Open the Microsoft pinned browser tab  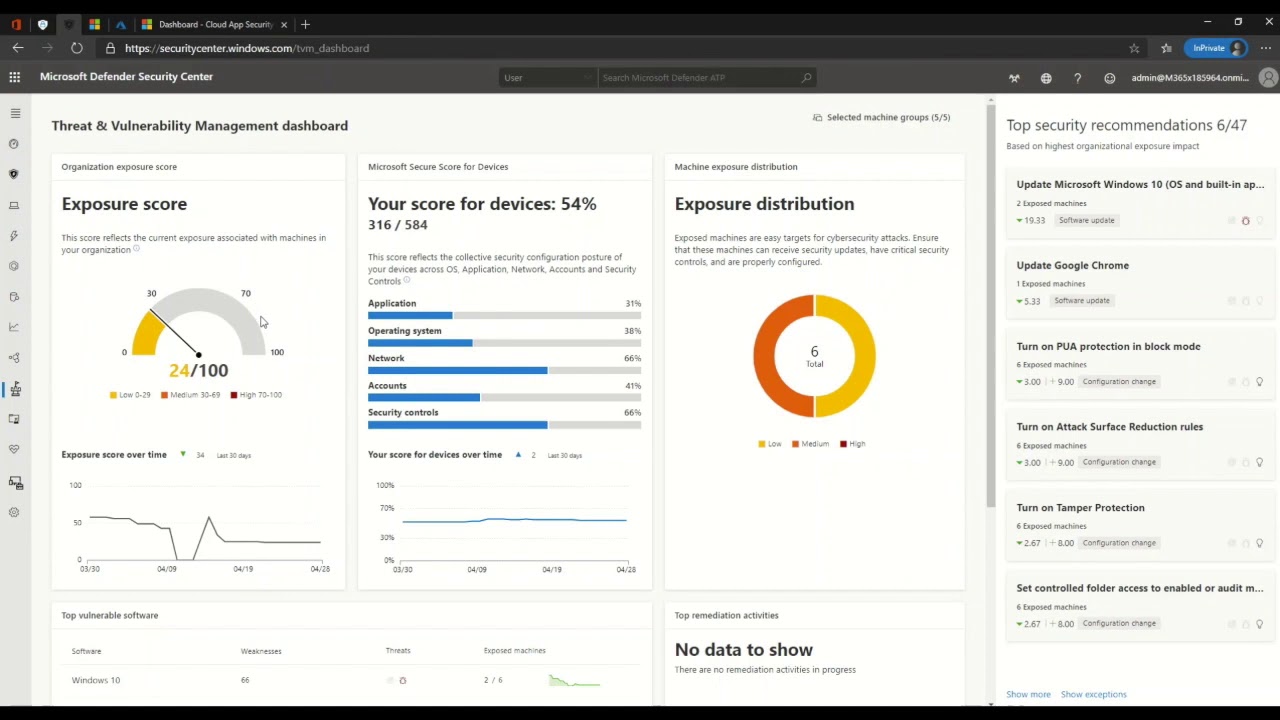(x=94, y=24)
